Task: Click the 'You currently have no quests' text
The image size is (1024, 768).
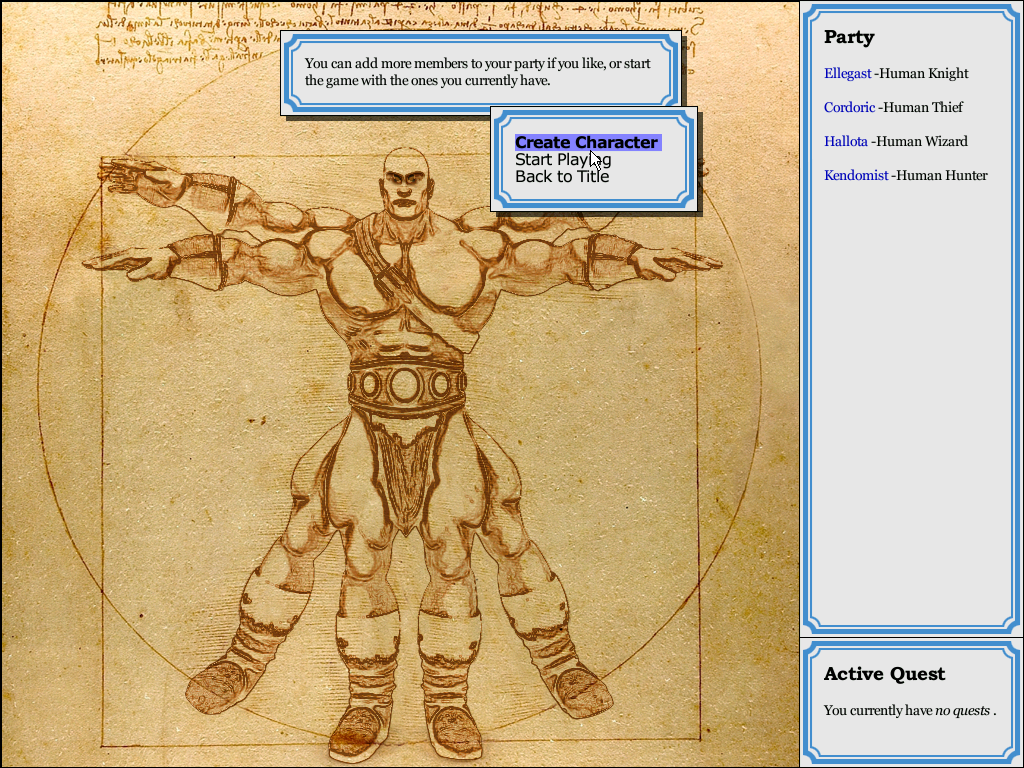Action: (910, 711)
